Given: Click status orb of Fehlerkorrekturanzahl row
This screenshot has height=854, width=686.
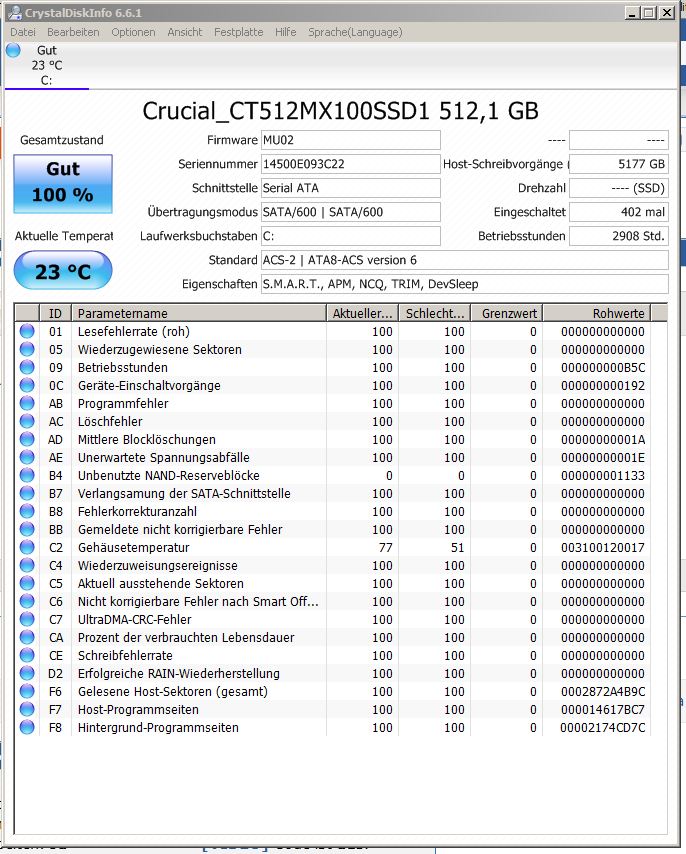Looking at the screenshot, I should [27, 511].
